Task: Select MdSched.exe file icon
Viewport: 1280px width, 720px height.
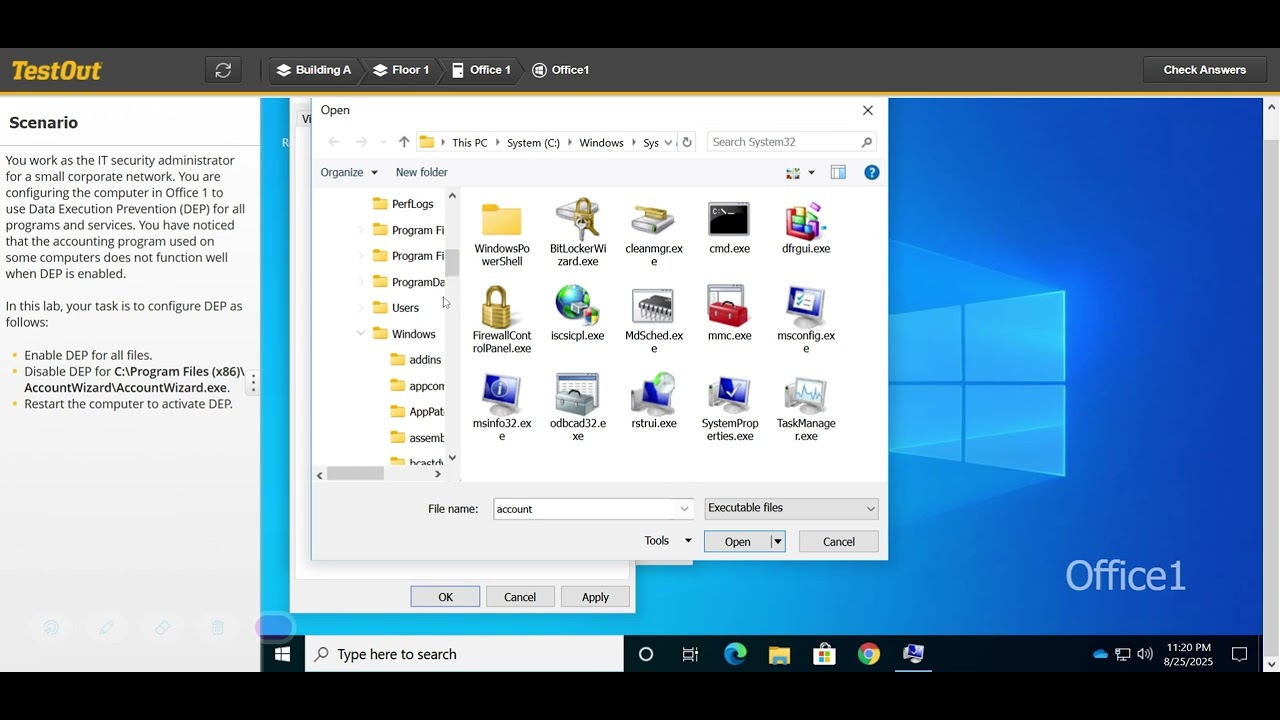Action: tap(653, 307)
